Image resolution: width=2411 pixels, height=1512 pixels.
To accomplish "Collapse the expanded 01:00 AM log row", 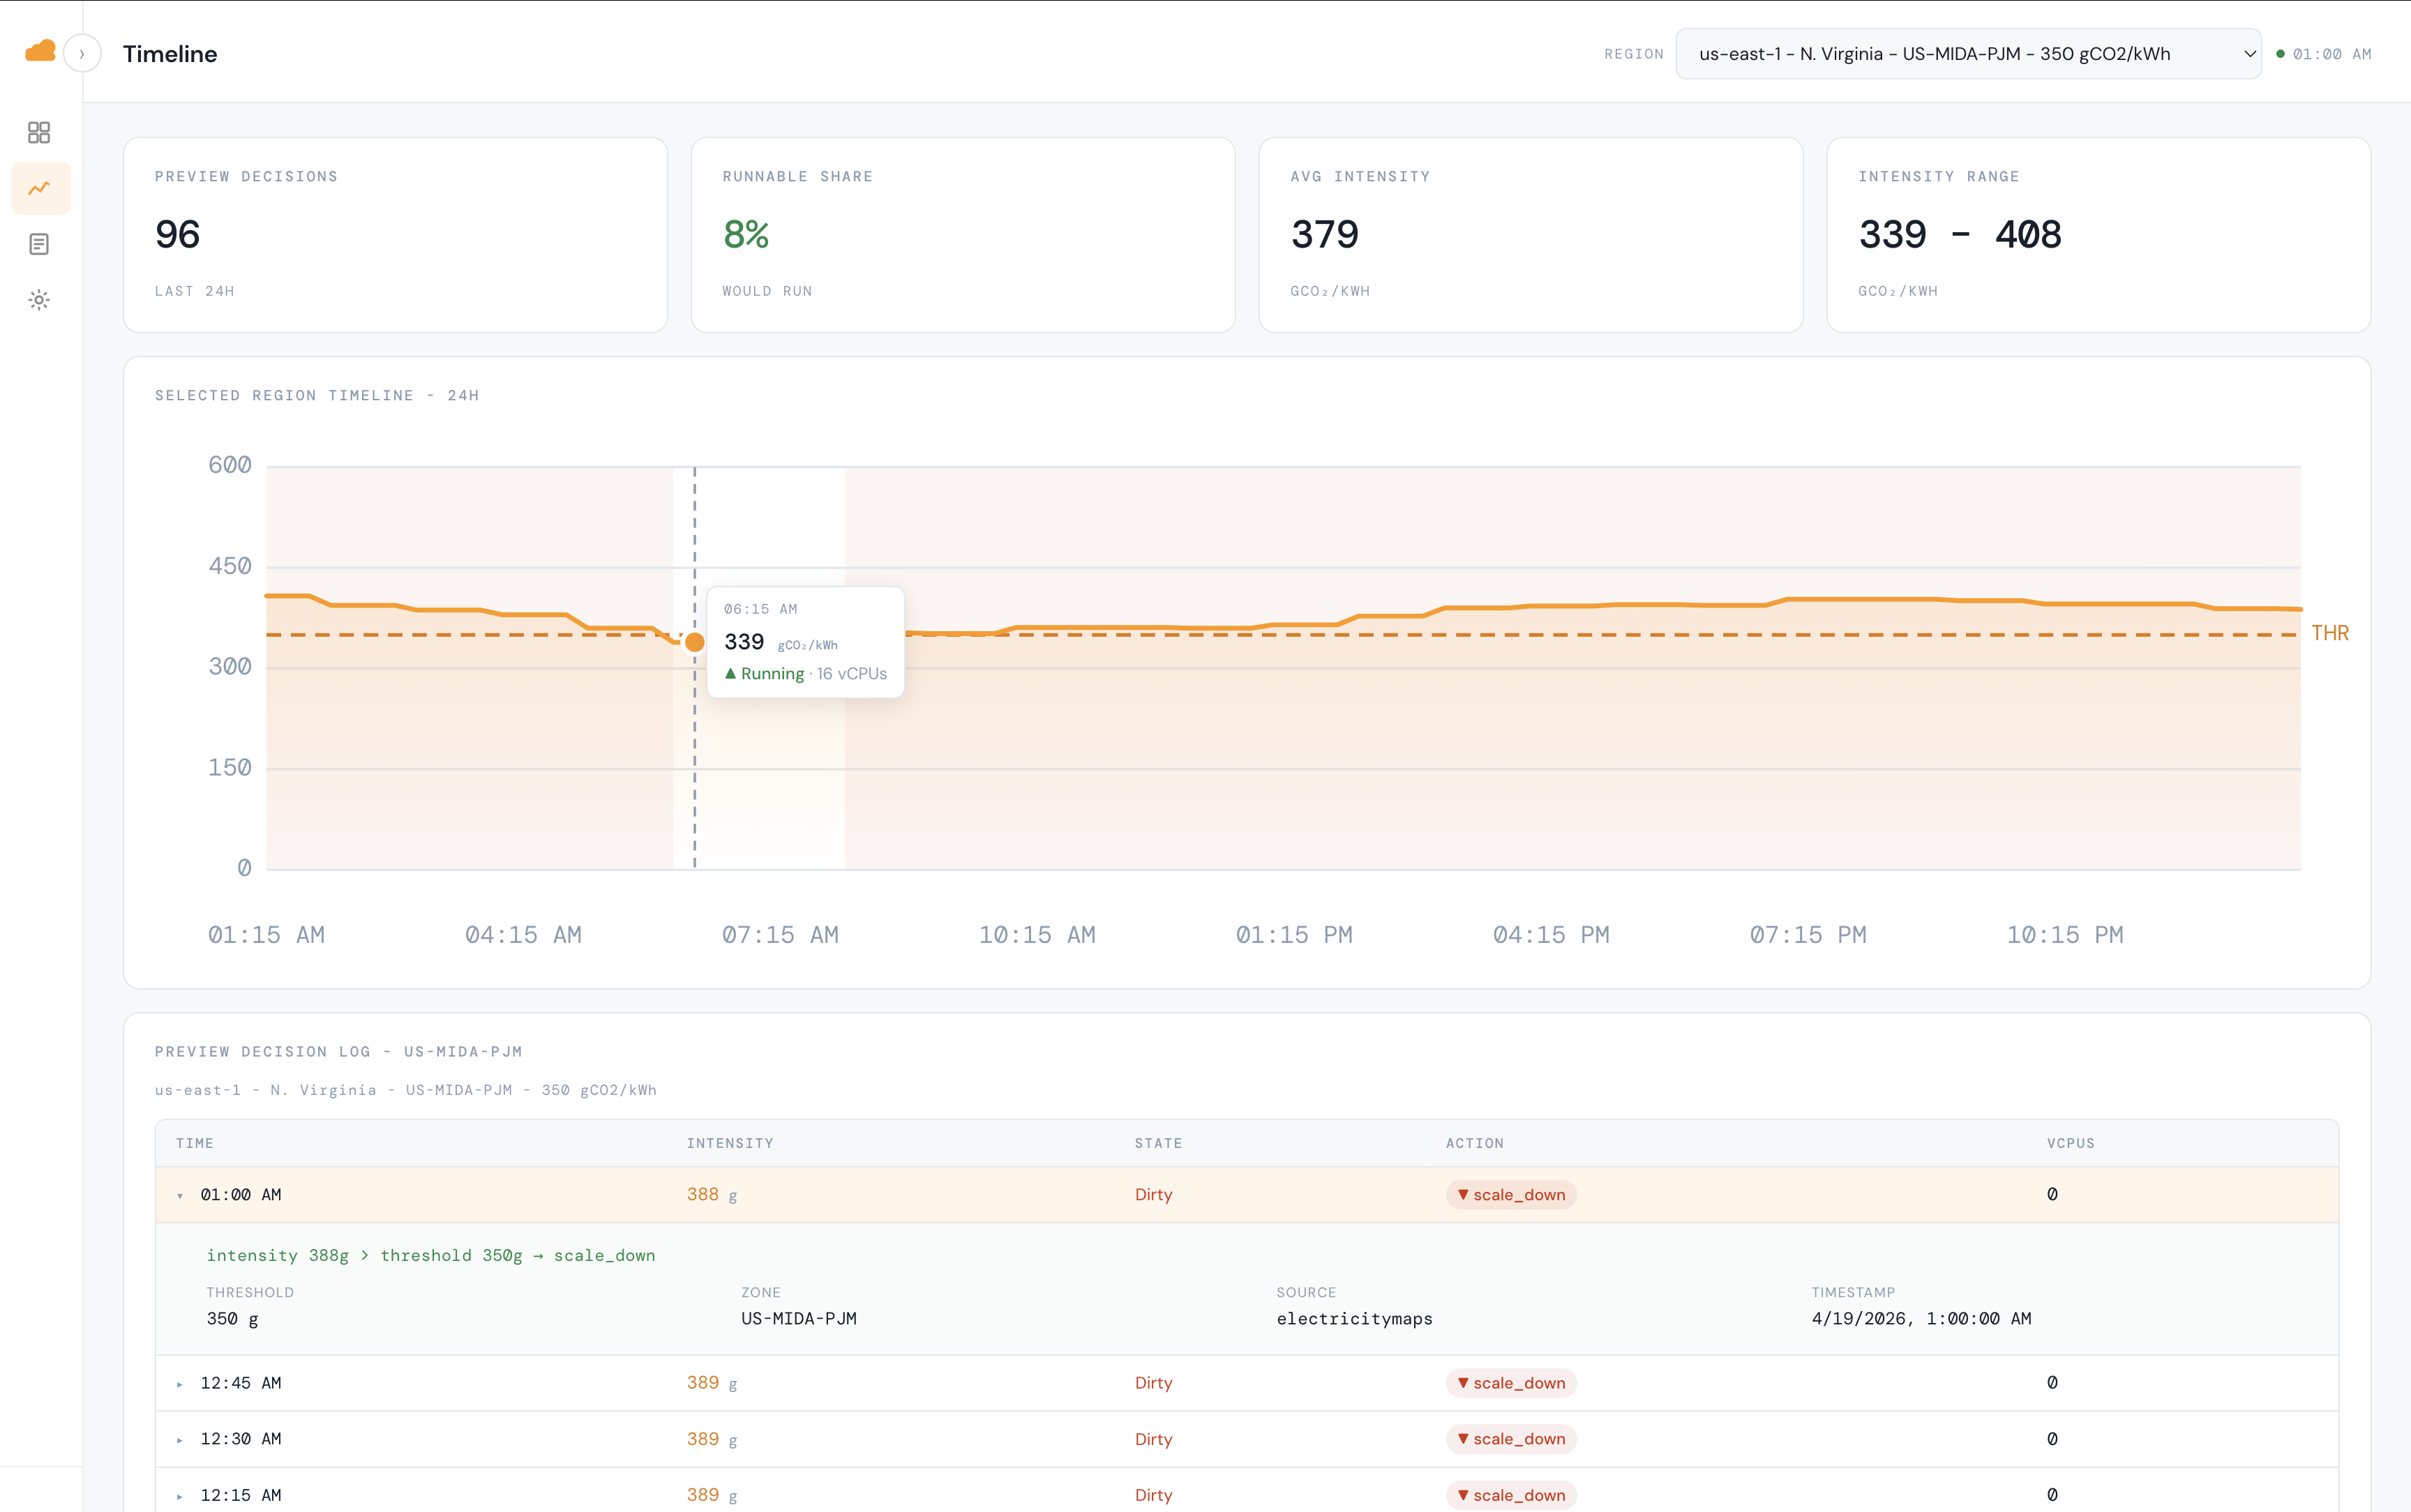I will (x=180, y=1195).
